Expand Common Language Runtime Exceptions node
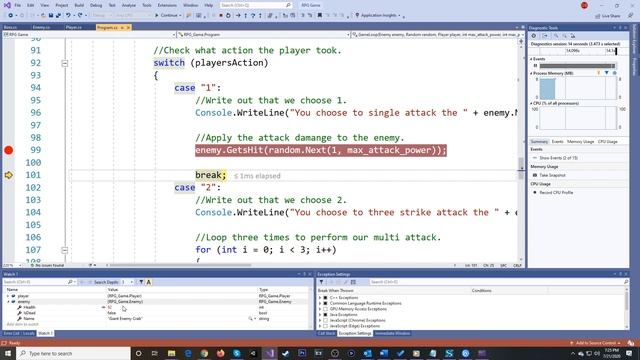This screenshot has width=640, height=360. point(320,304)
